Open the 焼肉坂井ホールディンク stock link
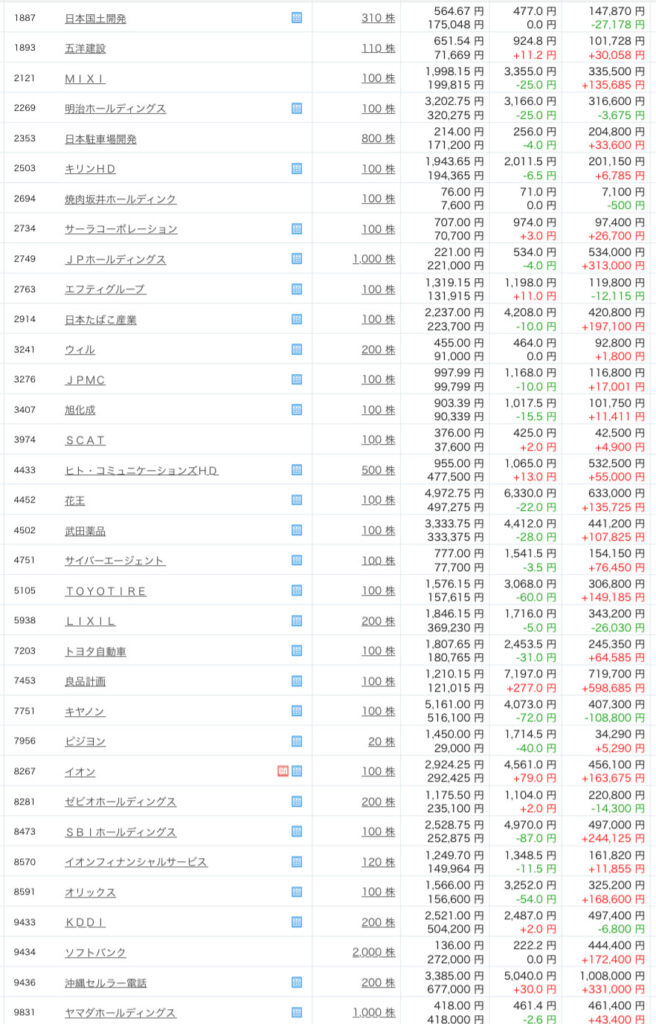 pos(120,199)
